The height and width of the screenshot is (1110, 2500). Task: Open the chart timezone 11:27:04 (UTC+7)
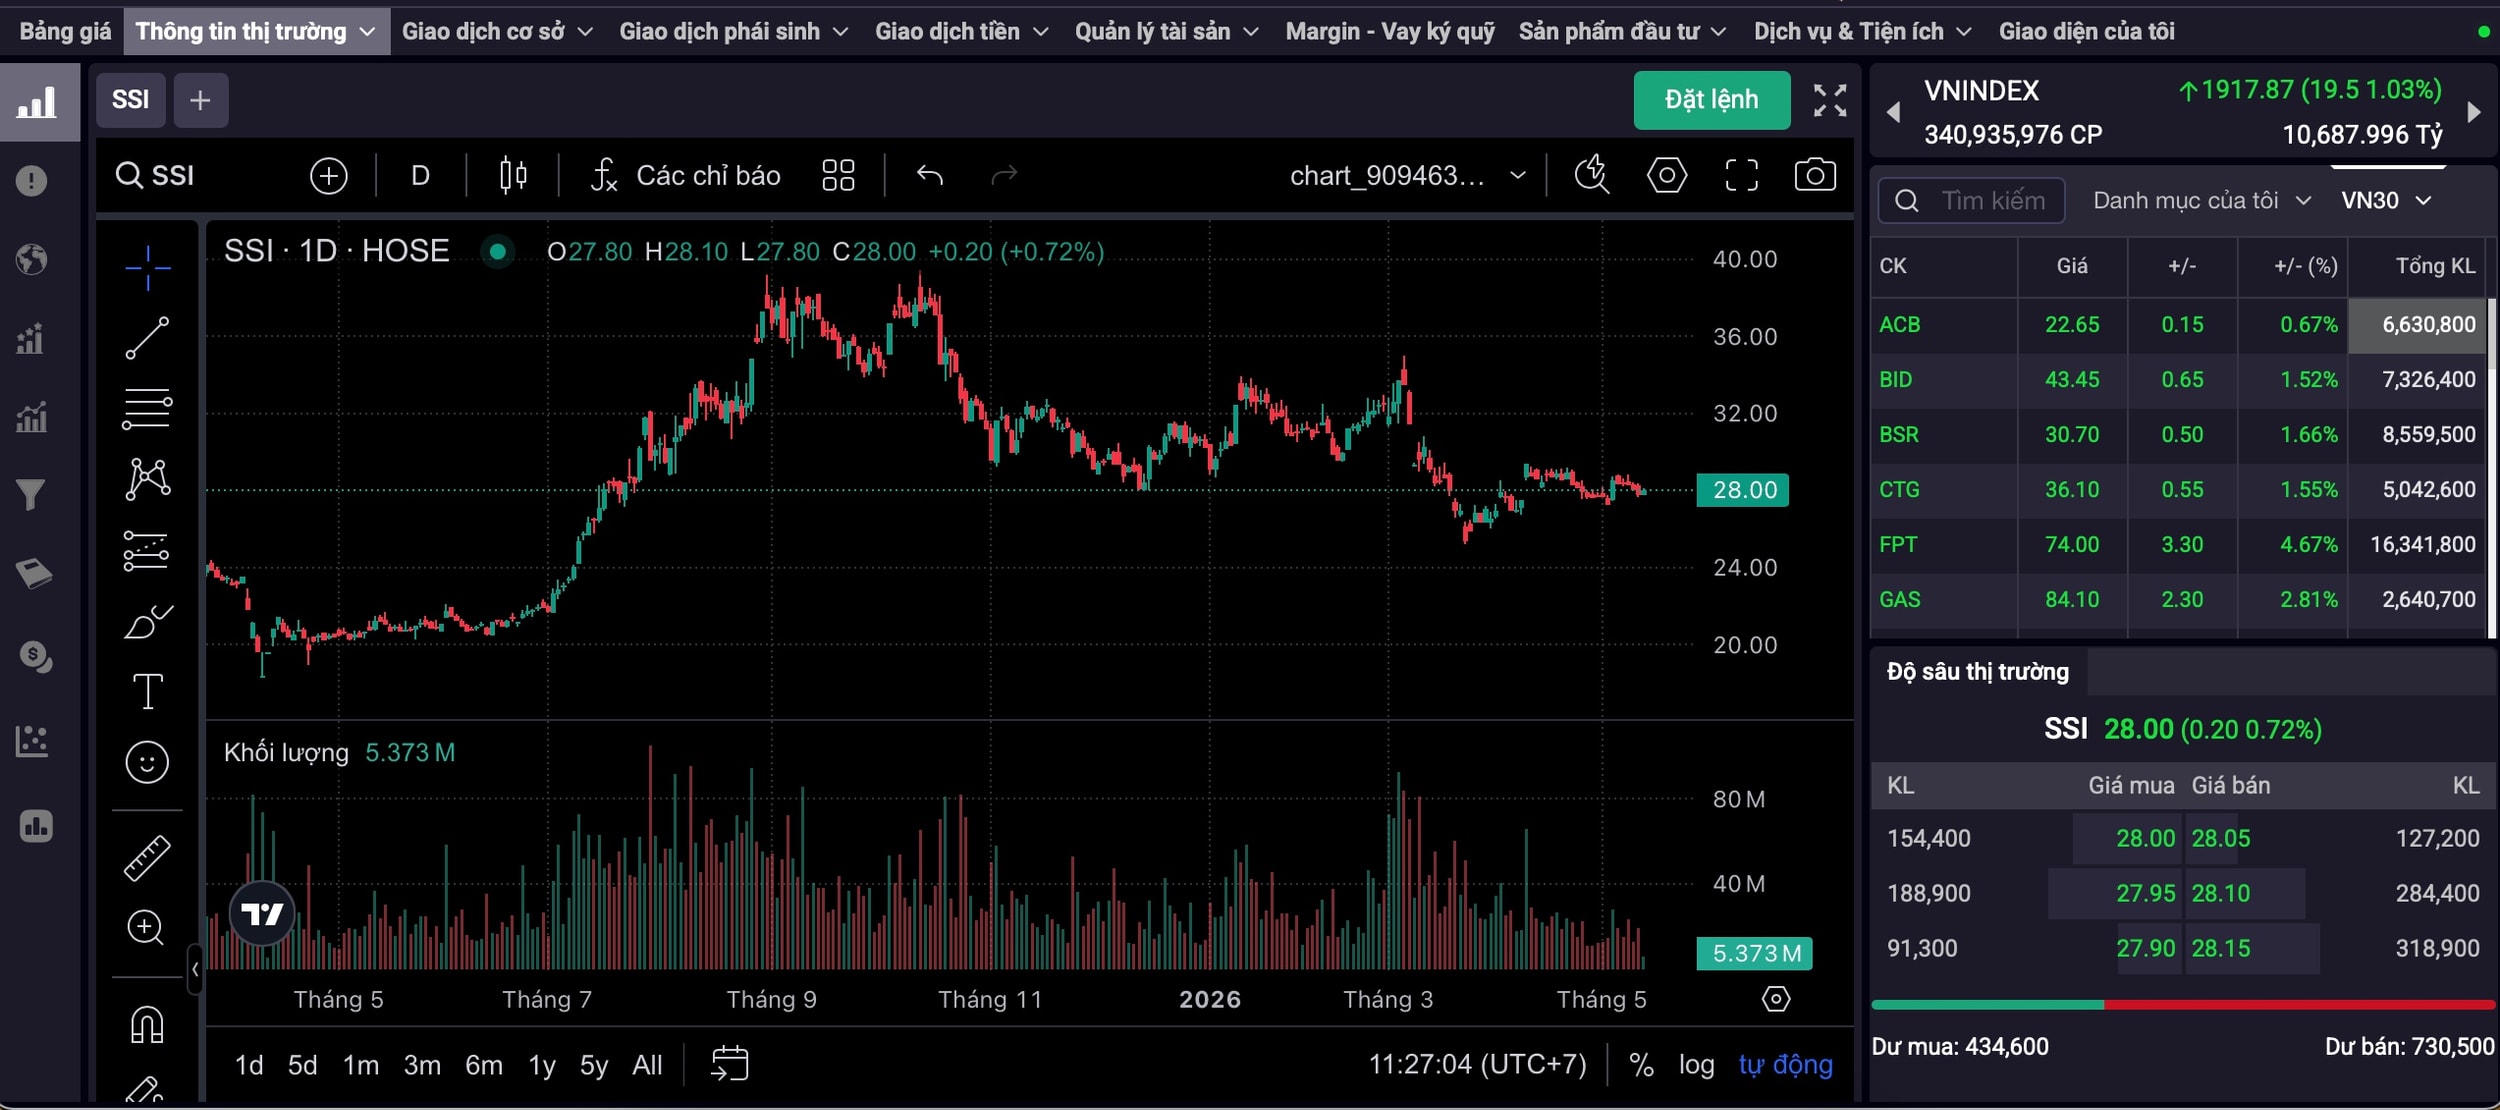[x=1477, y=1065]
